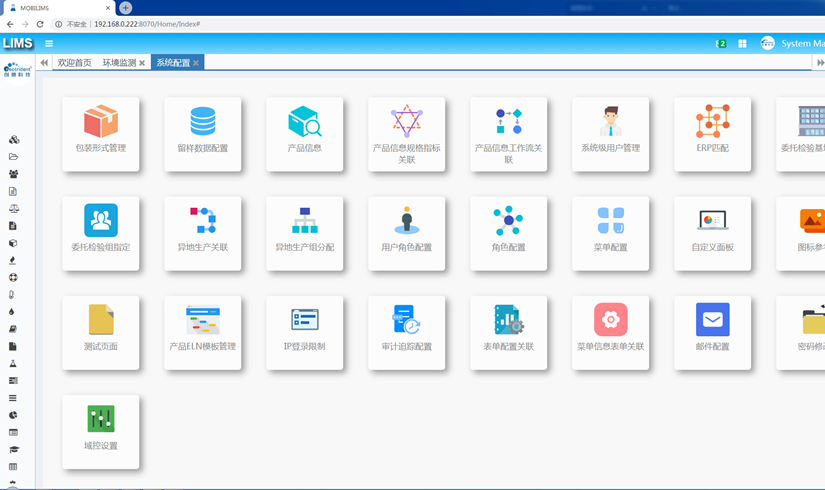Open 审计追踪配置 audit trail tile
825x490 pixels.
tap(407, 333)
